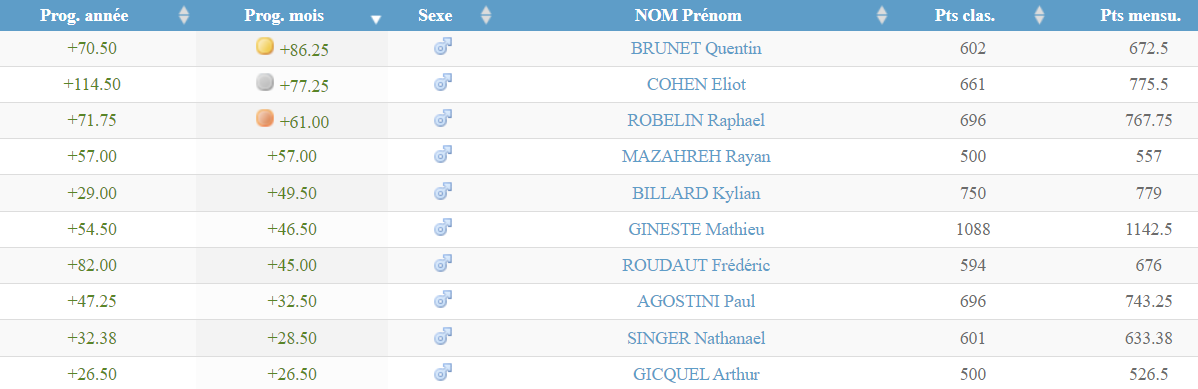Click the Prog. mois column header label
Screen dimensions: 1198x389
pyautogui.click(x=284, y=15)
